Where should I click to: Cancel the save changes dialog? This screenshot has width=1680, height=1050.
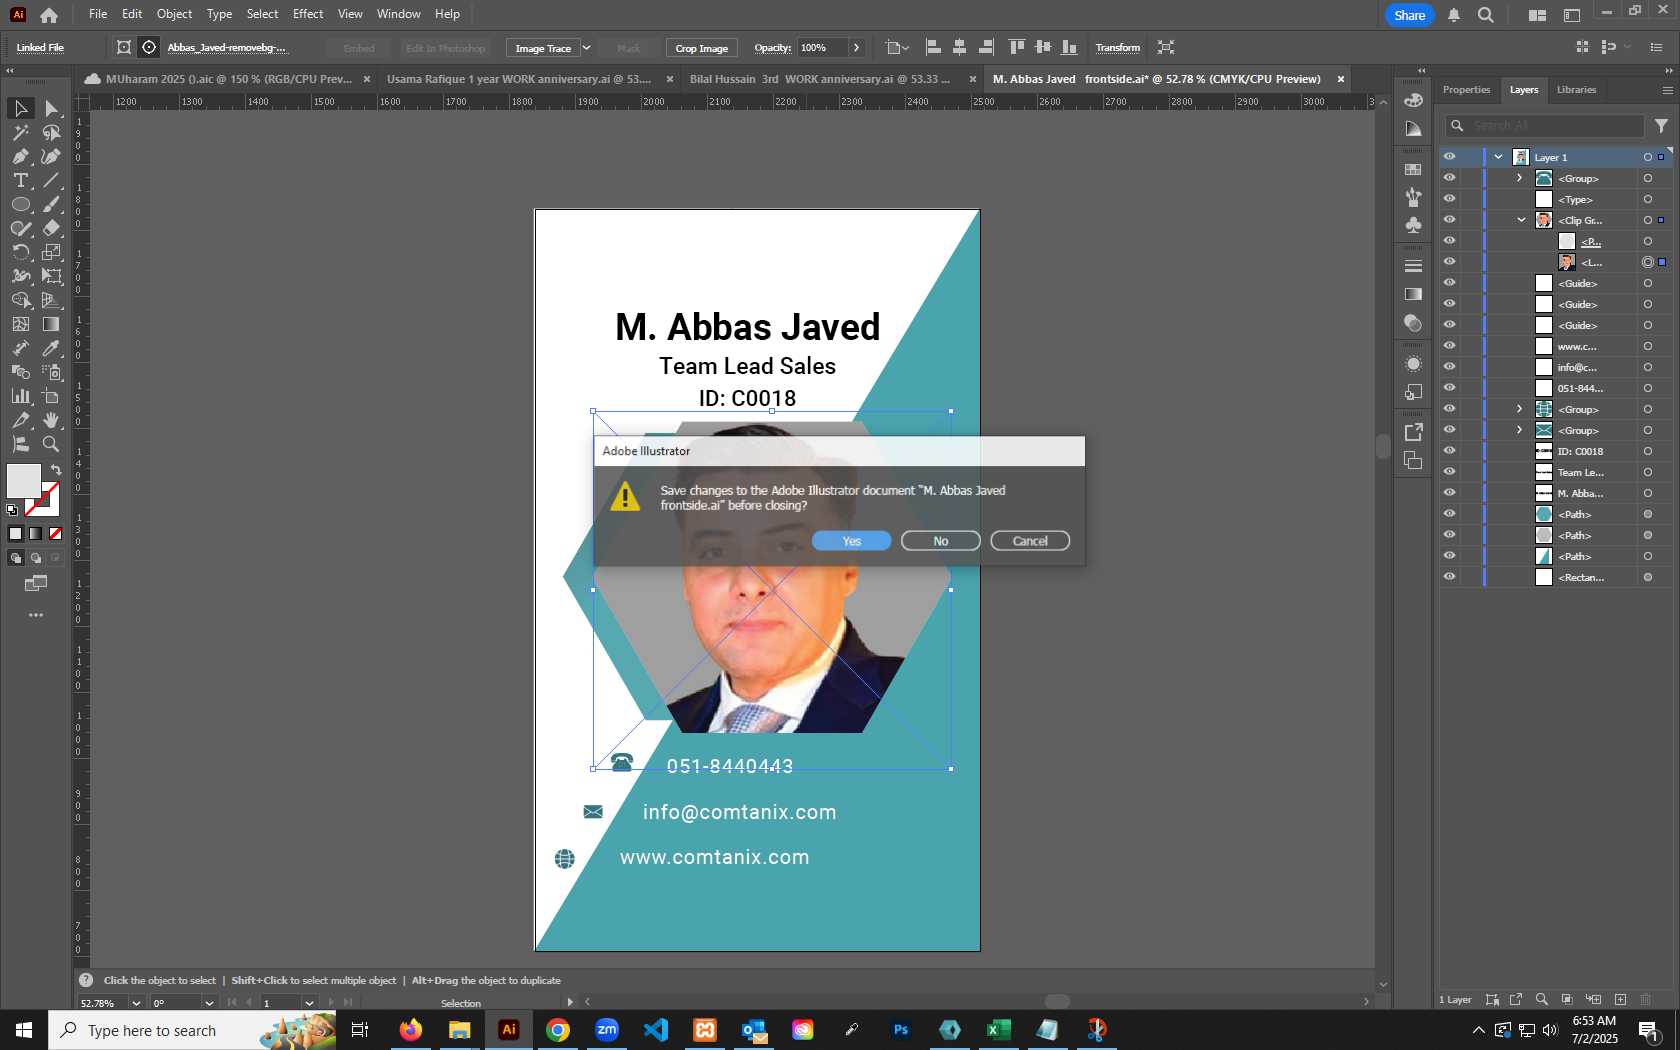click(x=1030, y=541)
